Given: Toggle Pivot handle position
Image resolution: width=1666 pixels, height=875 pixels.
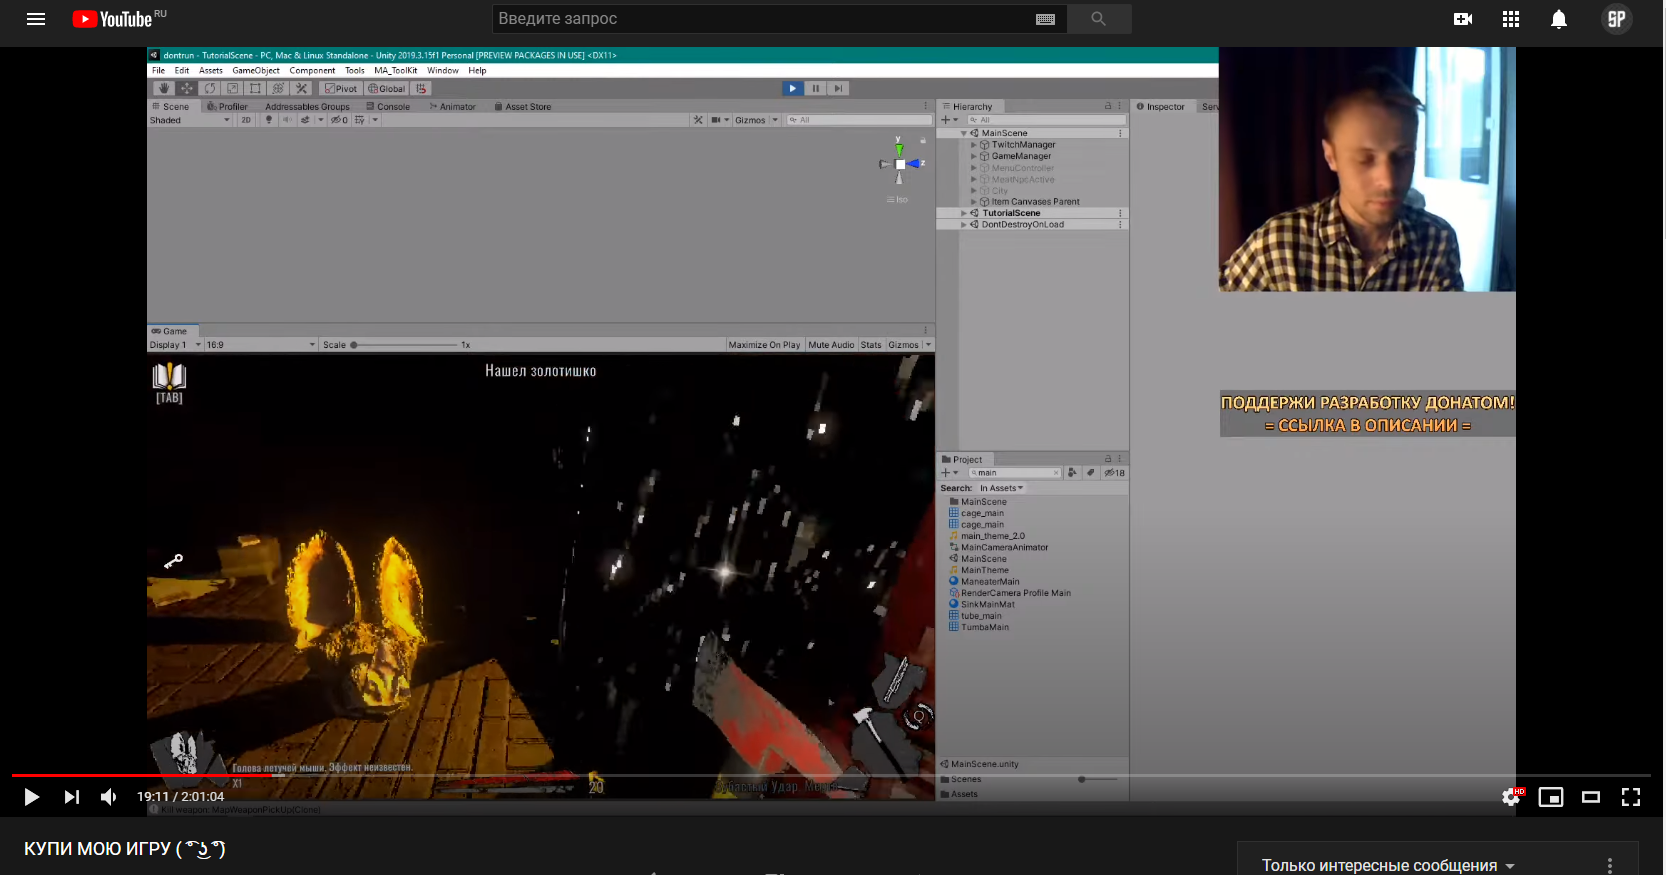Looking at the screenshot, I should [341, 88].
